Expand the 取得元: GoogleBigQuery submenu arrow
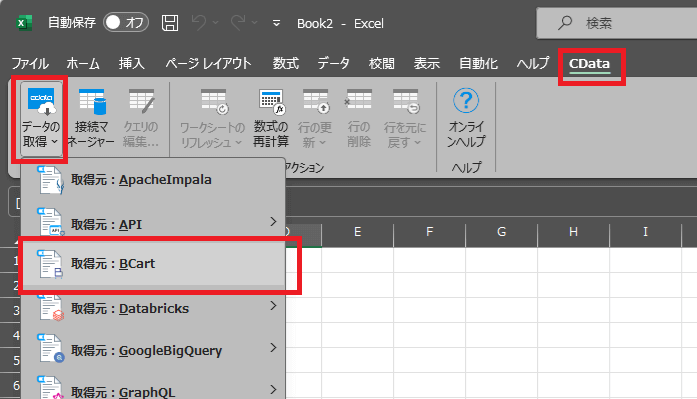Image resolution: width=697 pixels, height=399 pixels. (x=273, y=347)
